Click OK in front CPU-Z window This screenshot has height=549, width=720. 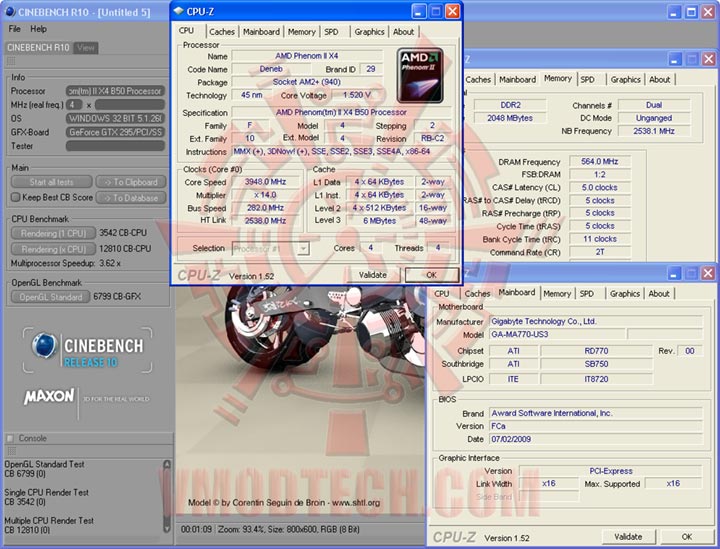pos(432,275)
